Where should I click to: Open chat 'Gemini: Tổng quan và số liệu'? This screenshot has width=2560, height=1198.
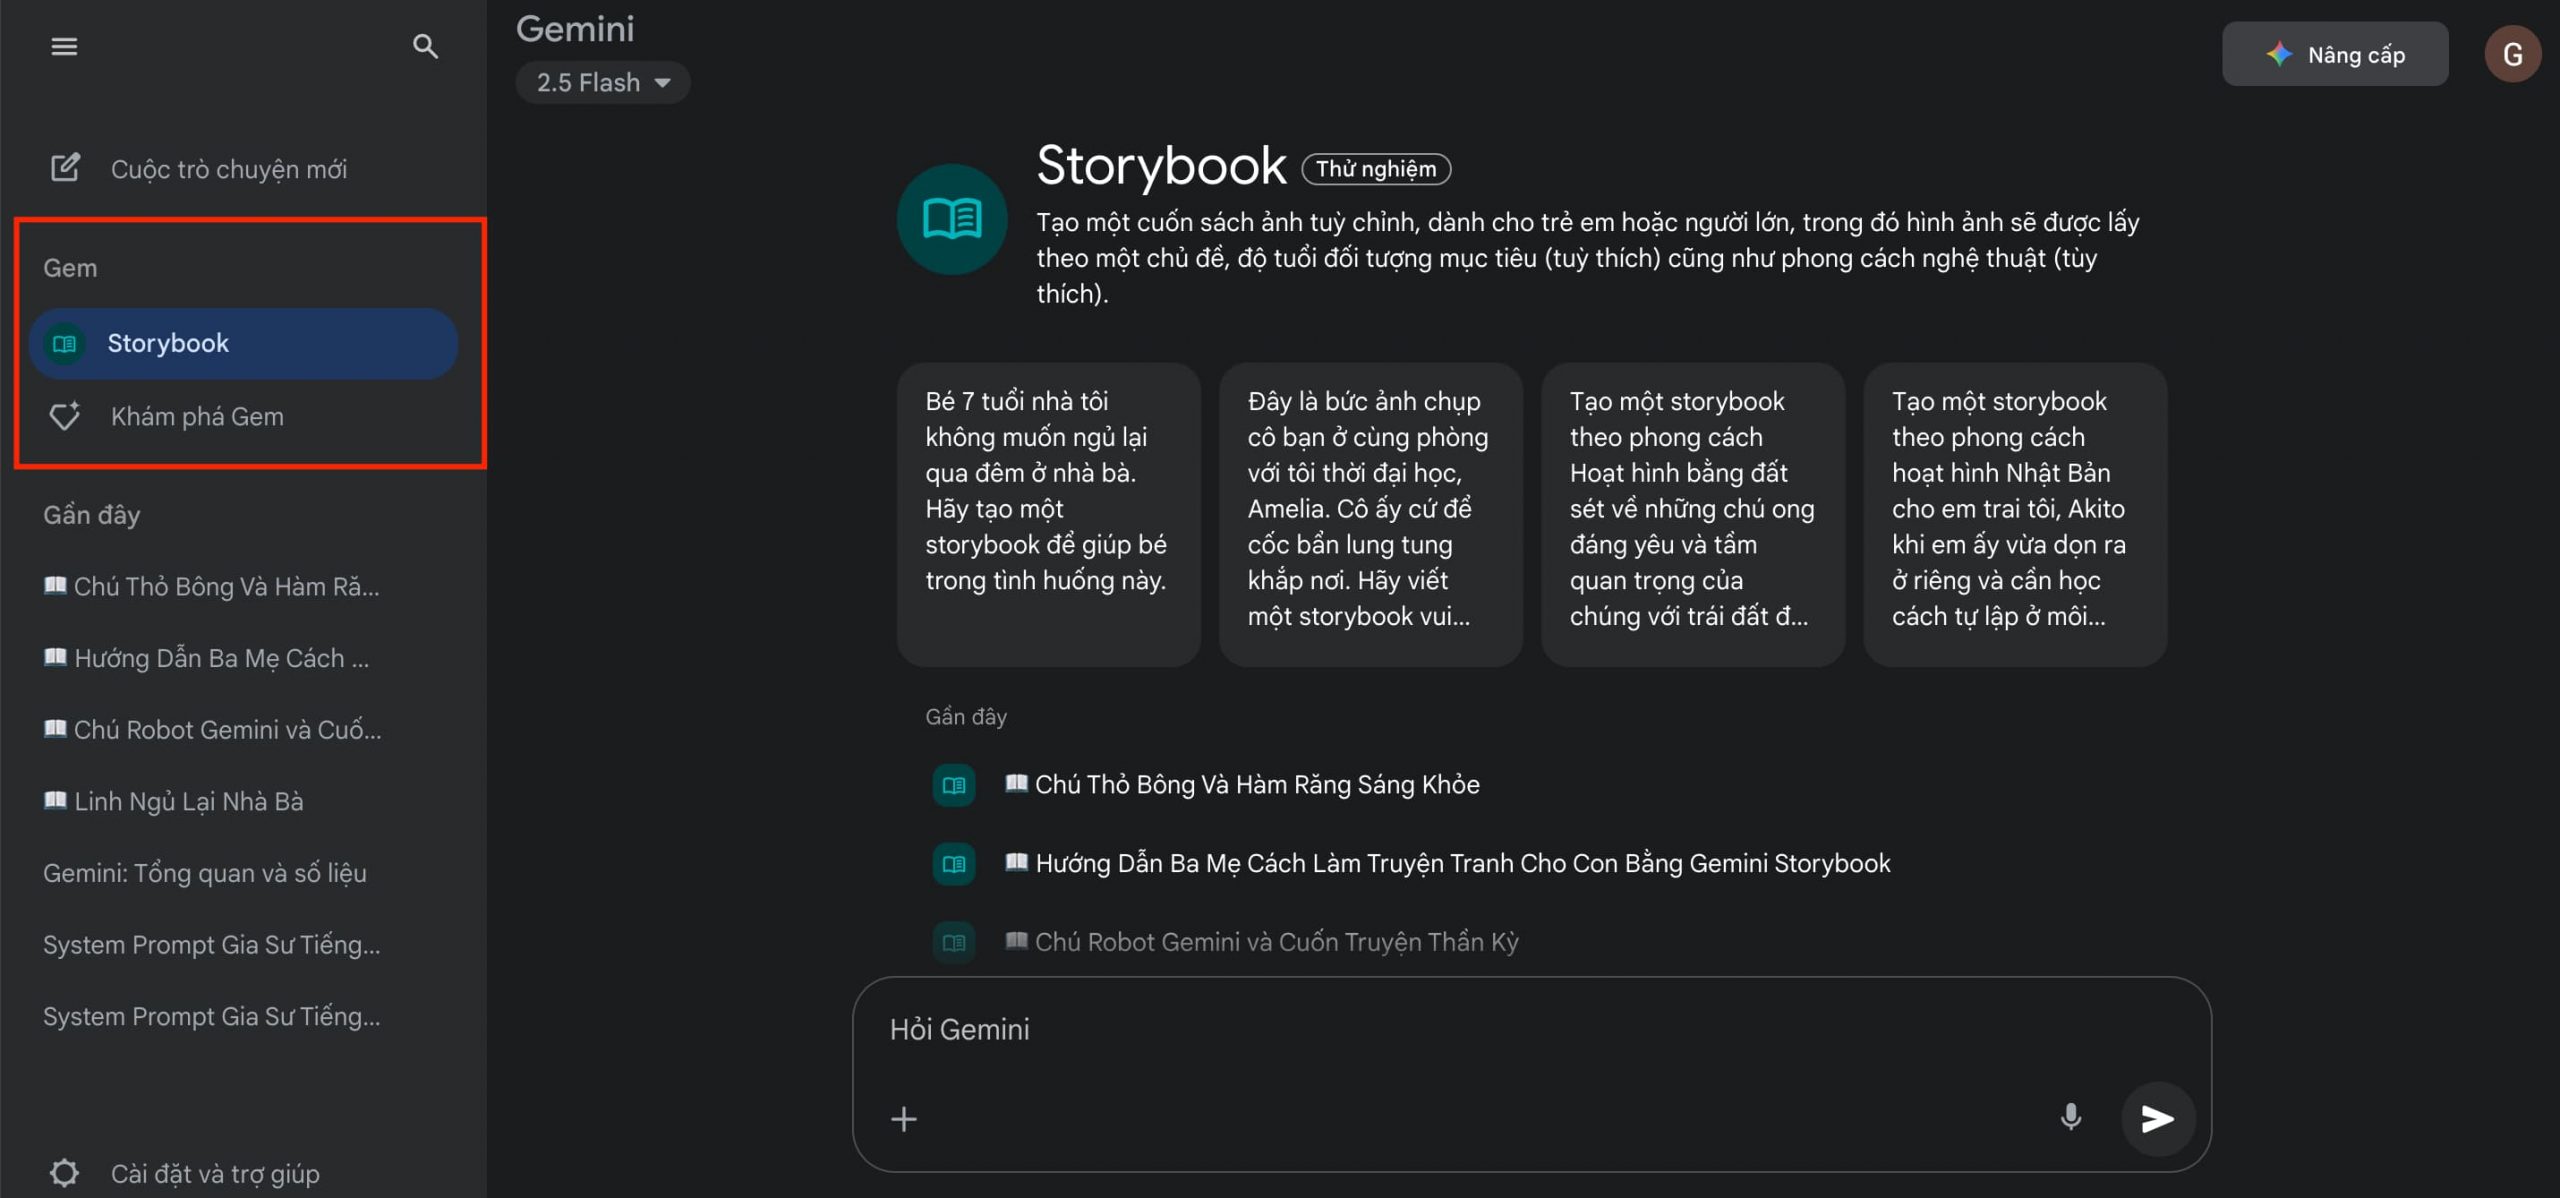(205, 873)
